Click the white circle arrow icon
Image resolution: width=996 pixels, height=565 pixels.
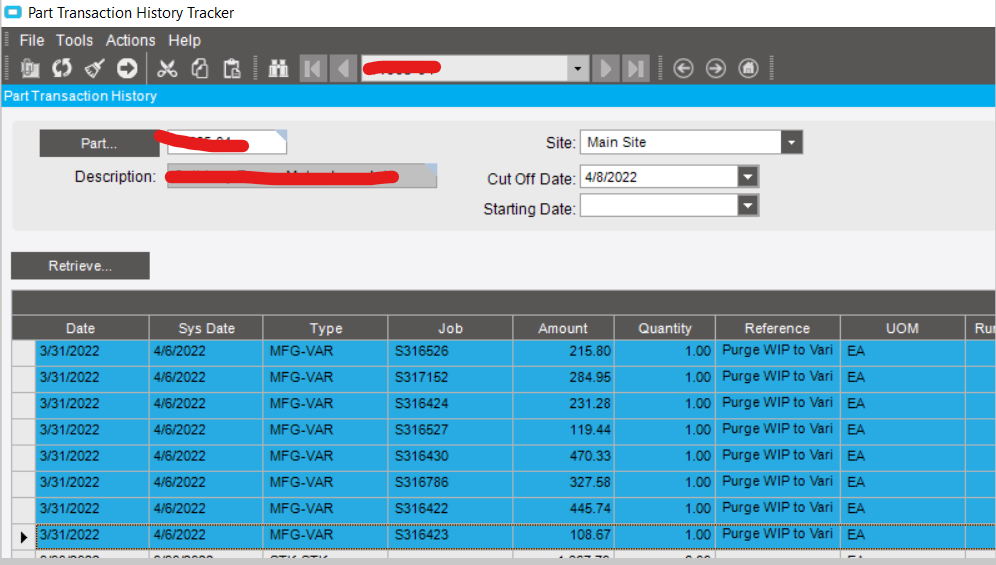[126, 68]
